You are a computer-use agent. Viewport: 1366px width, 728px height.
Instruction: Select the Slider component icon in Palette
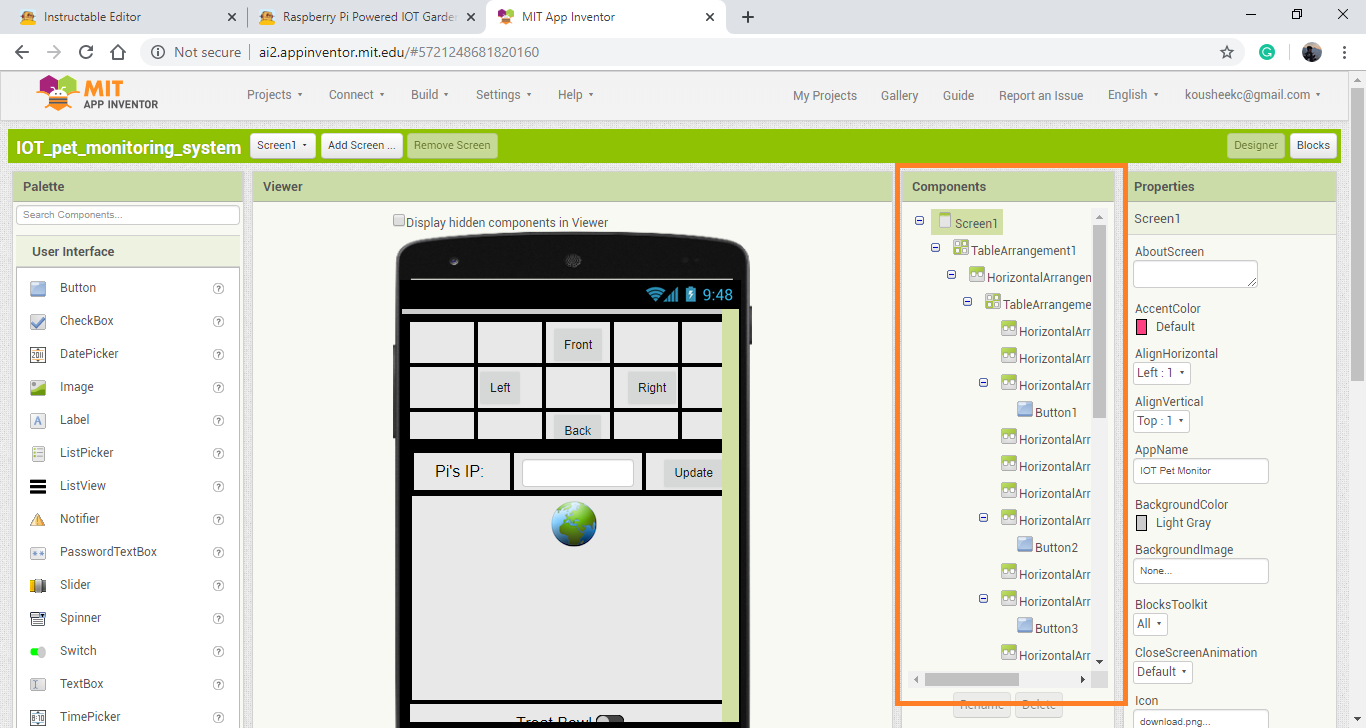(38, 585)
